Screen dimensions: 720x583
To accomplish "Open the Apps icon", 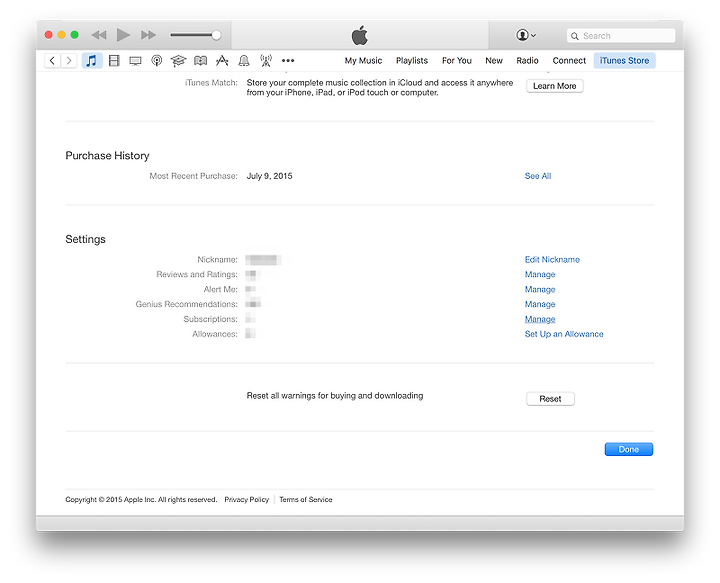I will pyautogui.click(x=222, y=61).
